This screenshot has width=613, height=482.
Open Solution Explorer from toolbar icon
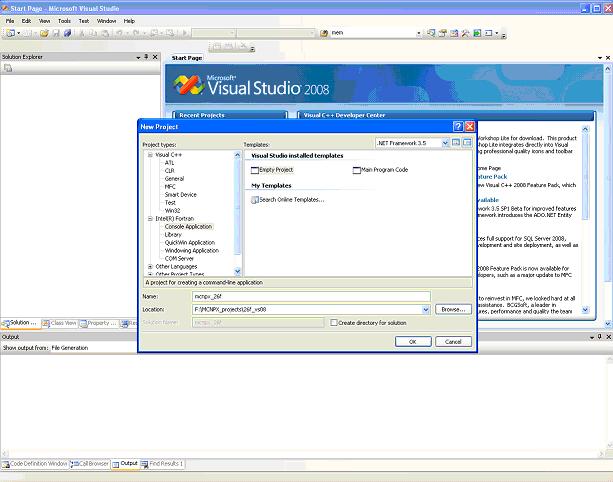[431, 33]
